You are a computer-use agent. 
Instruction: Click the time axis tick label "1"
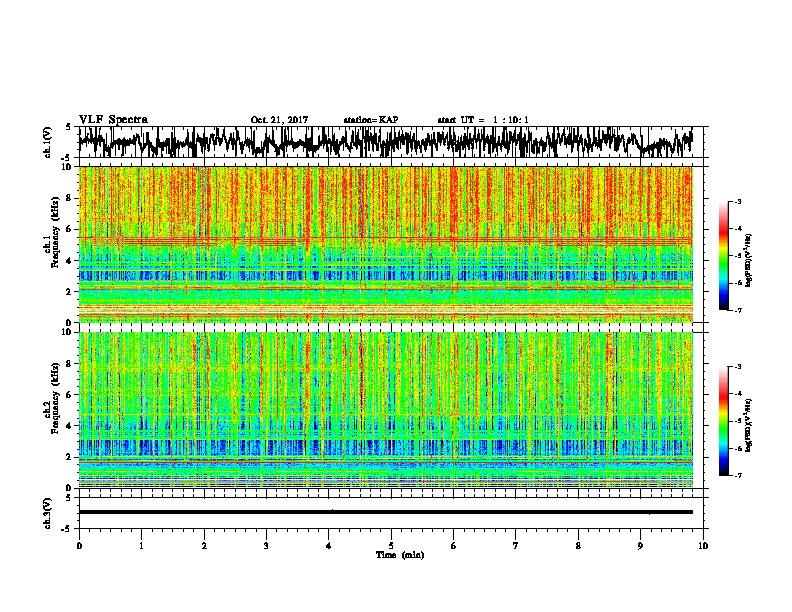[x=141, y=545]
